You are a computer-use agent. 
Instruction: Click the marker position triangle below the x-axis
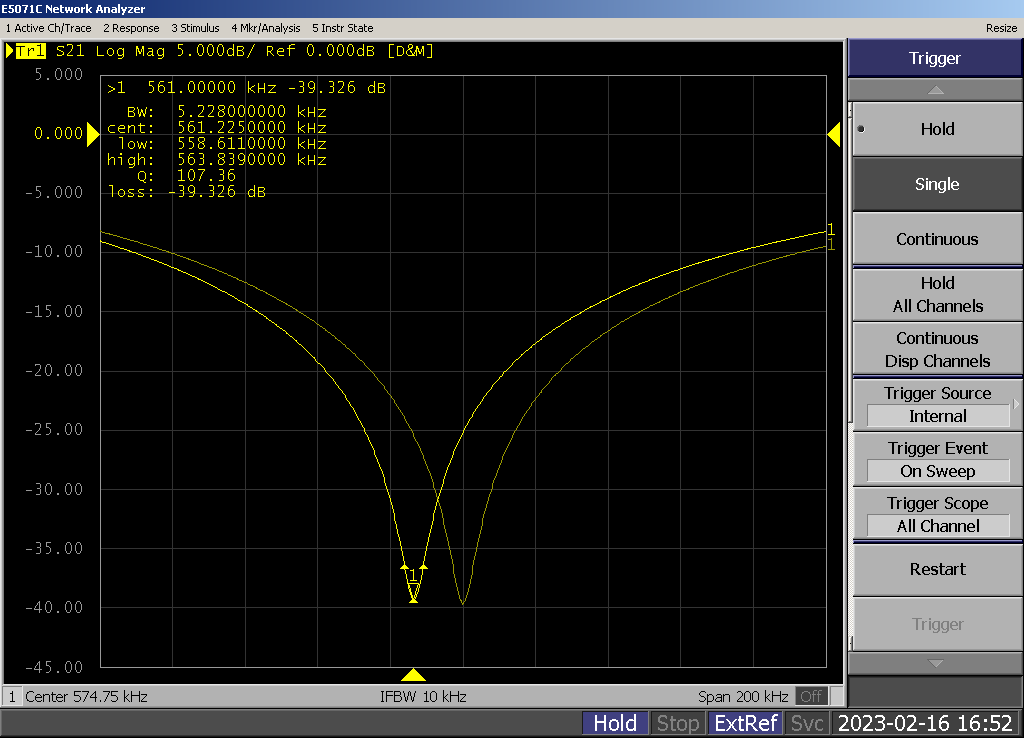413,675
